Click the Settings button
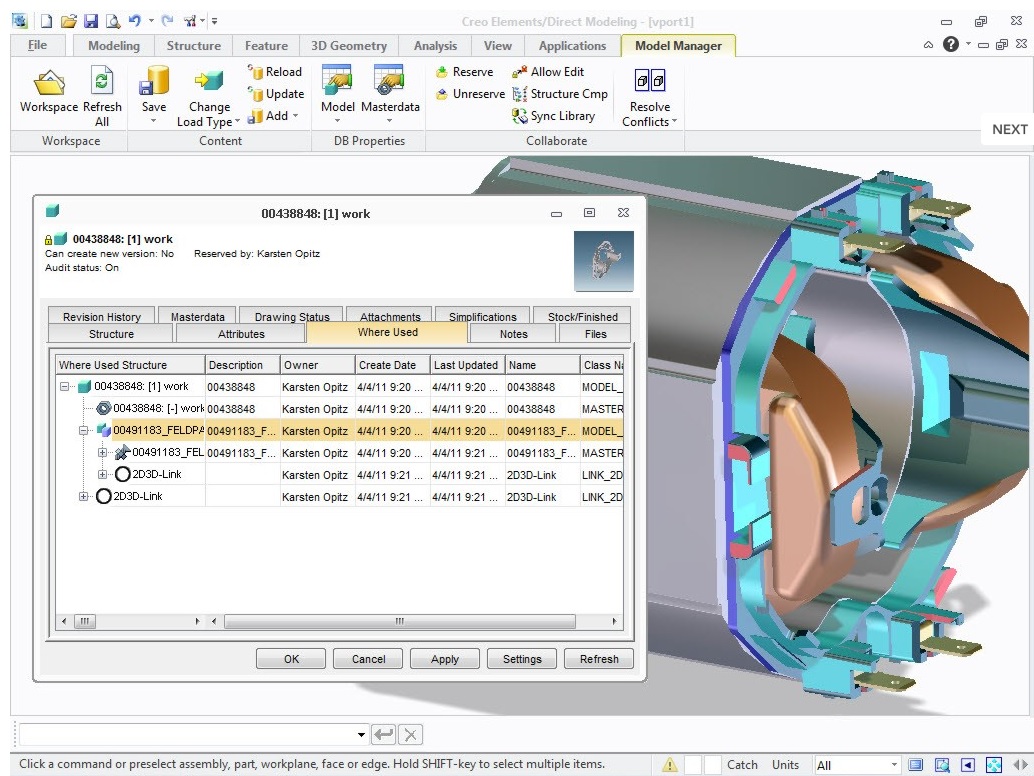The height and width of the screenshot is (776, 1034). click(x=522, y=659)
